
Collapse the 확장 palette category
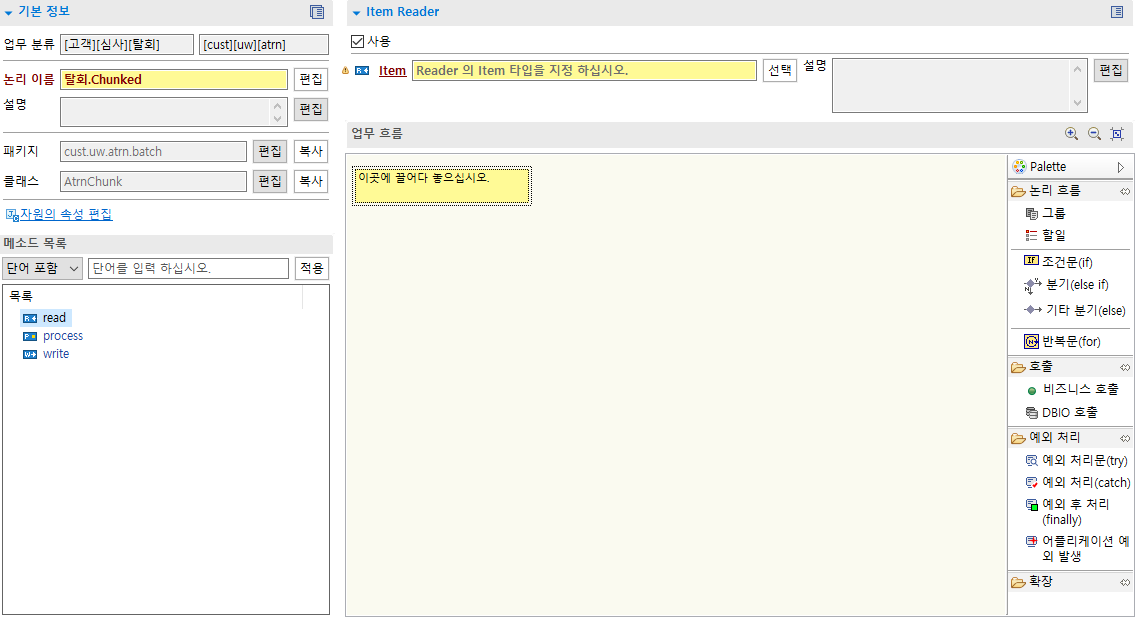coord(1125,581)
